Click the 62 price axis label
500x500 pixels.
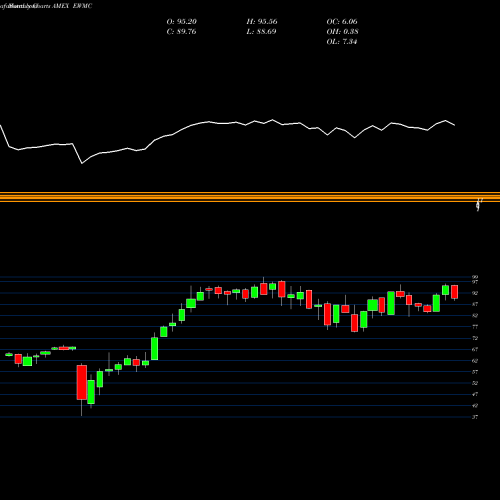(475, 361)
